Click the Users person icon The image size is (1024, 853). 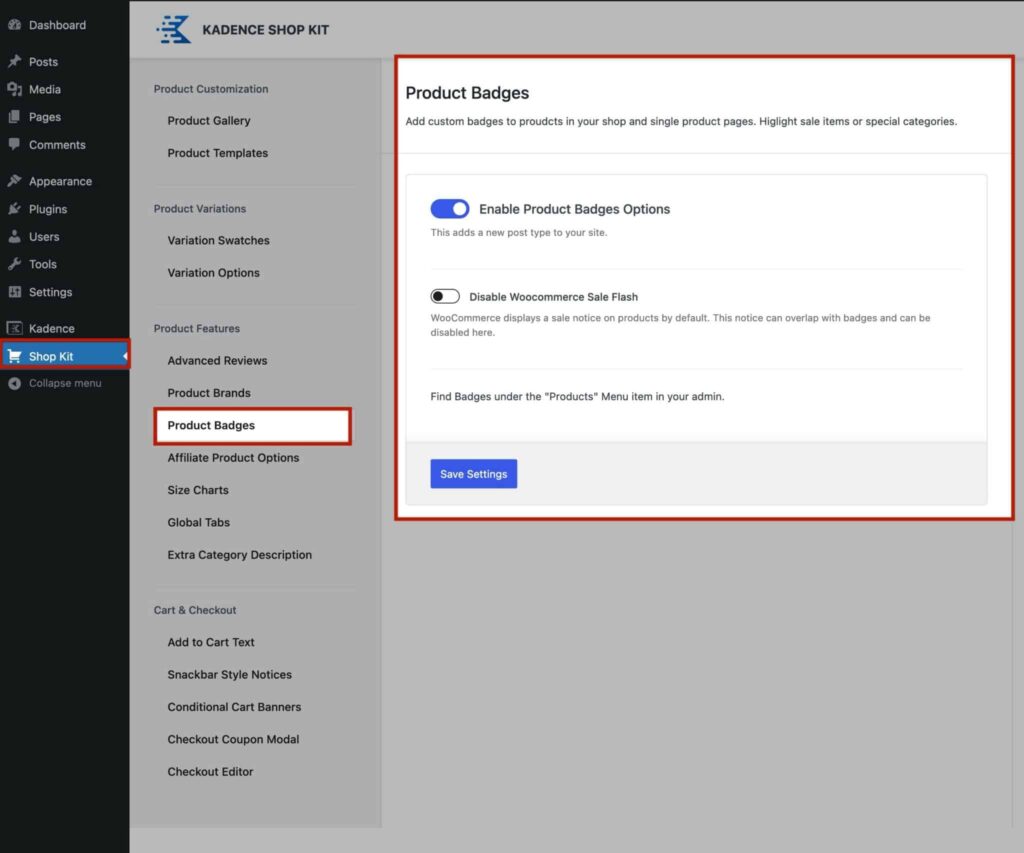pos(14,236)
